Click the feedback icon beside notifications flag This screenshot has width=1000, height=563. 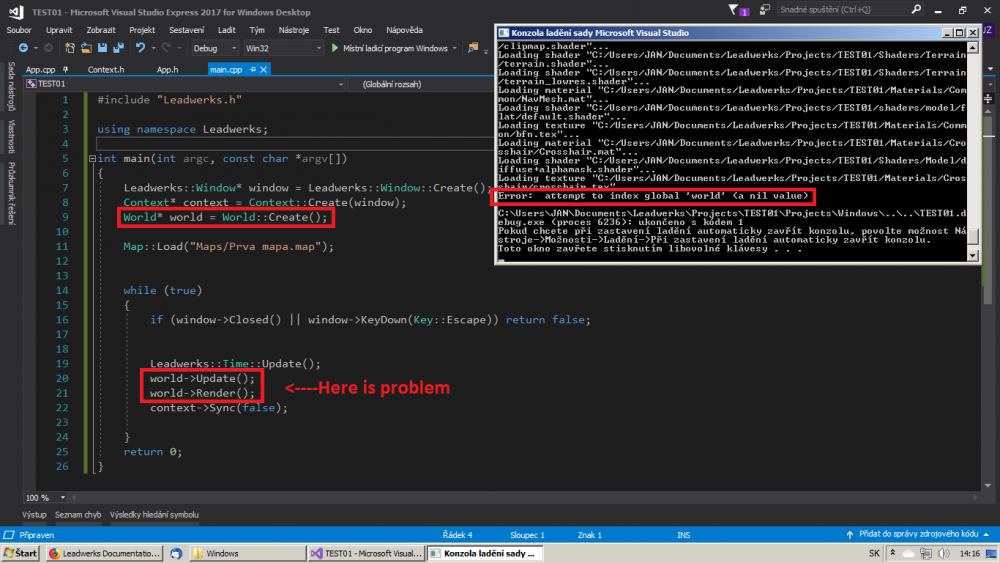coord(767,11)
